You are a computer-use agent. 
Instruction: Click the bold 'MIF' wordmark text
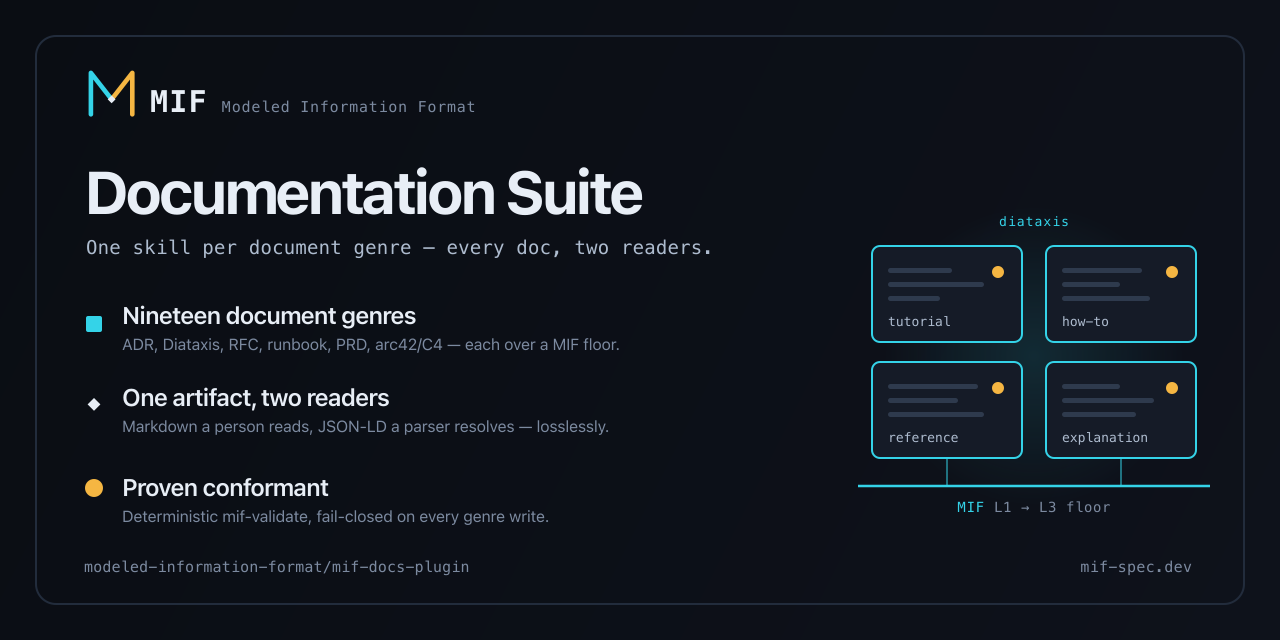click(178, 102)
